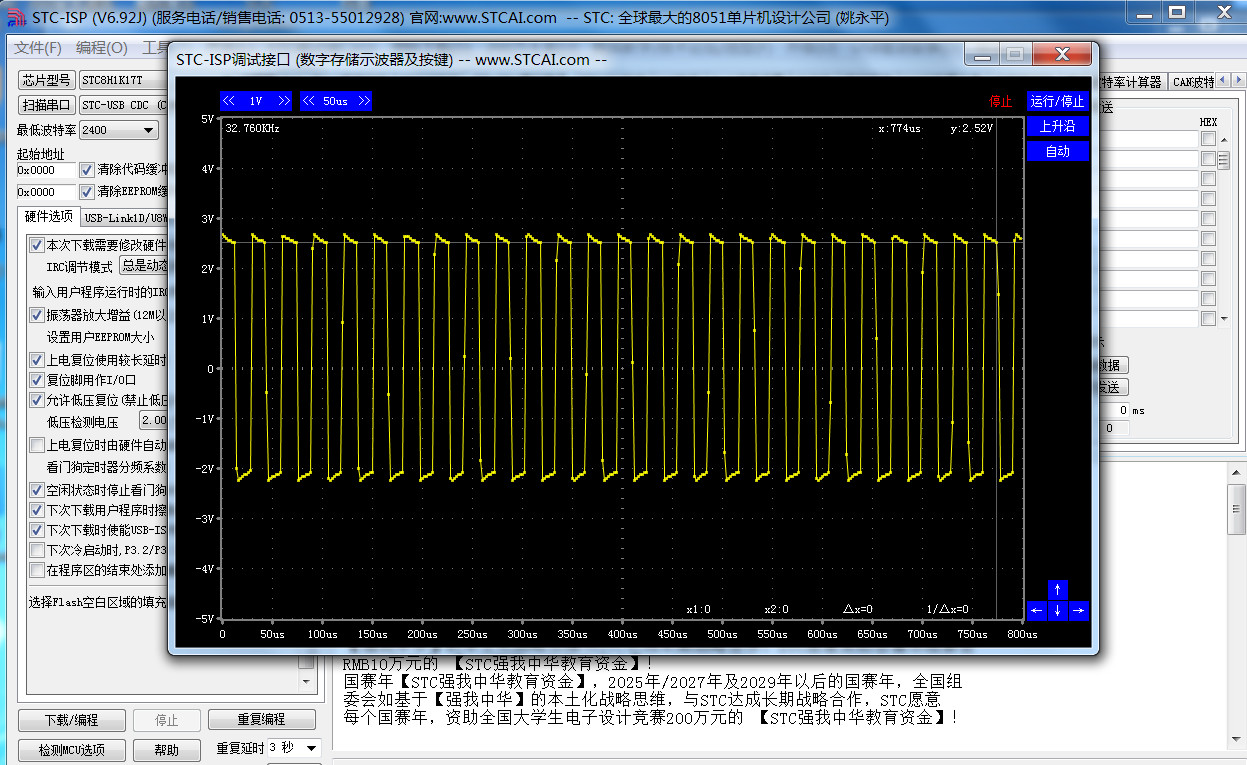Click the first 起始地址 0x0000 field
1247x765 pixels.
tap(46, 170)
